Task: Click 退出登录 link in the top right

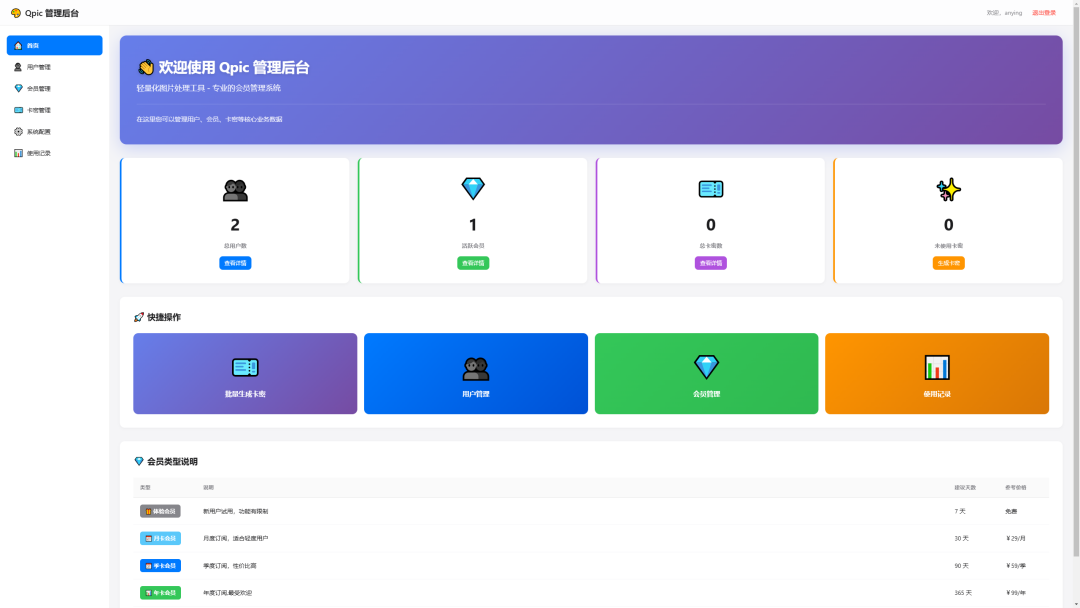Action: tap(1043, 13)
